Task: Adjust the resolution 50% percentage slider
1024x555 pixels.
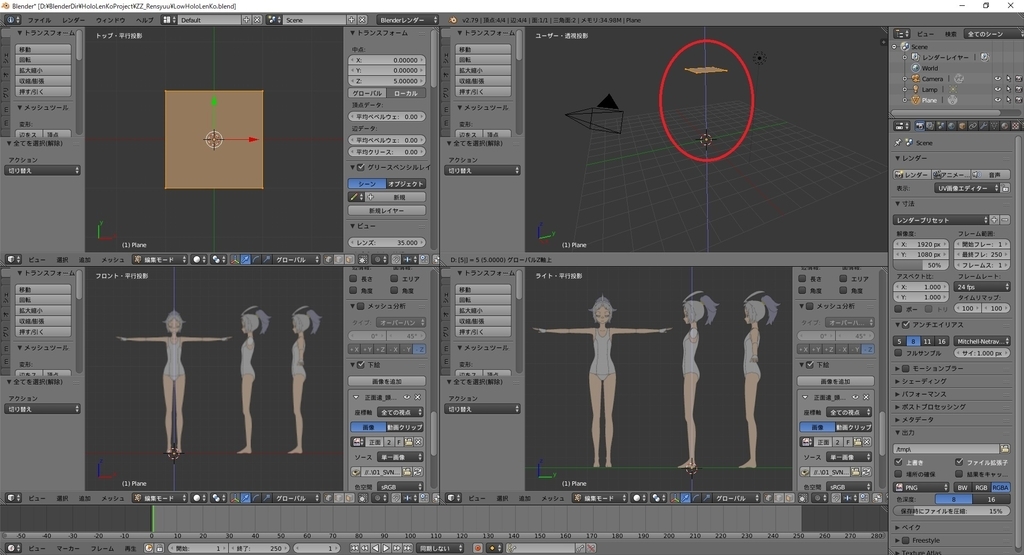Action: 921,265
